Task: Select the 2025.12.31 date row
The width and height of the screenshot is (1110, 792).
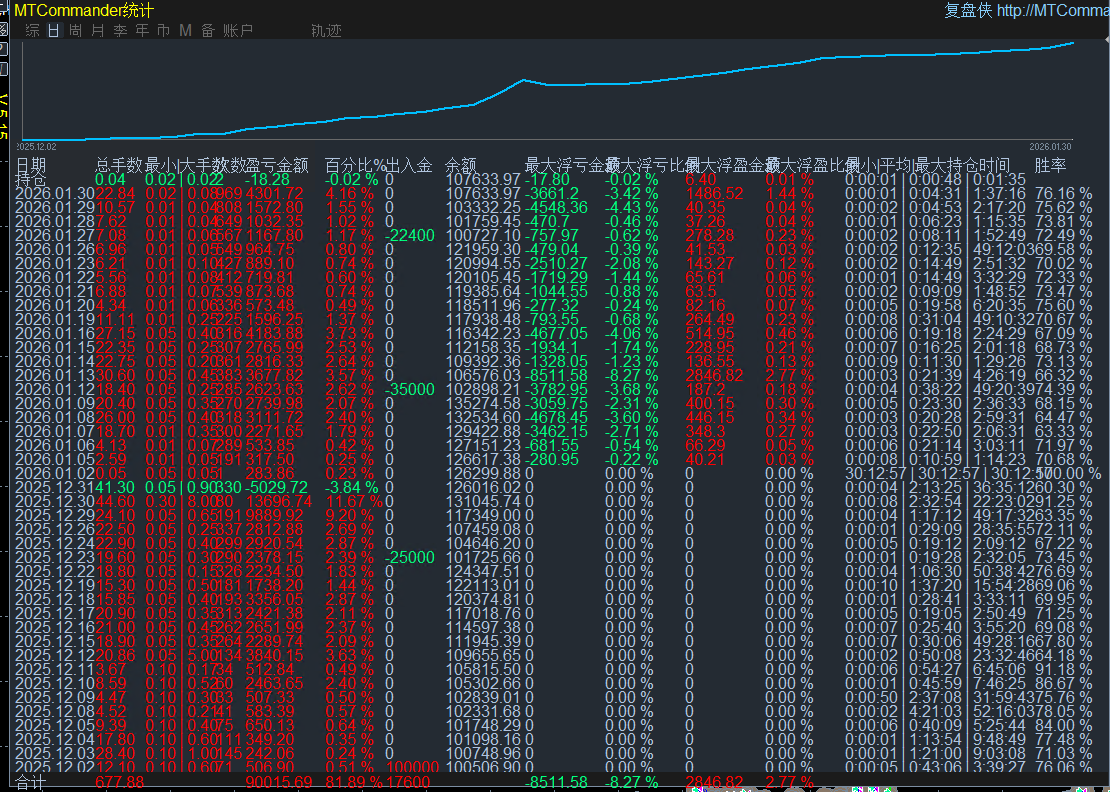Action: (x=555, y=487)
